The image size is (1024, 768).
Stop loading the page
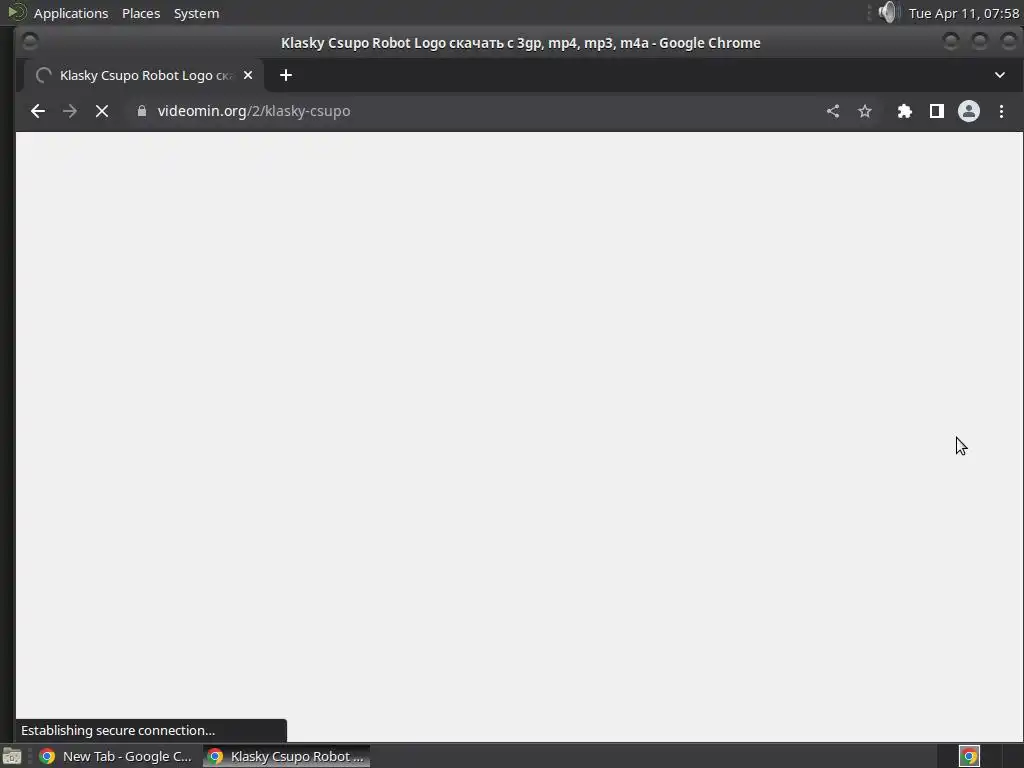click(x=102, y=111)
